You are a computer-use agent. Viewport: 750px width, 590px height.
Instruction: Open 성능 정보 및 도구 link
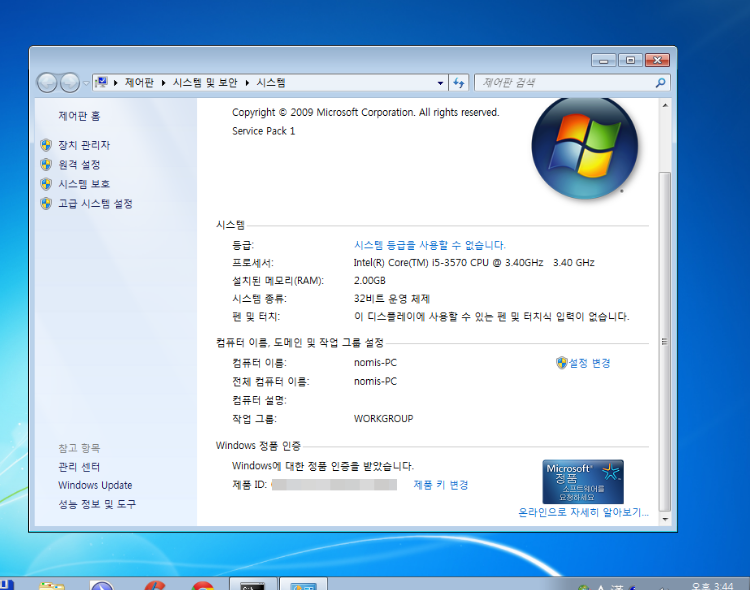point(97,504)
